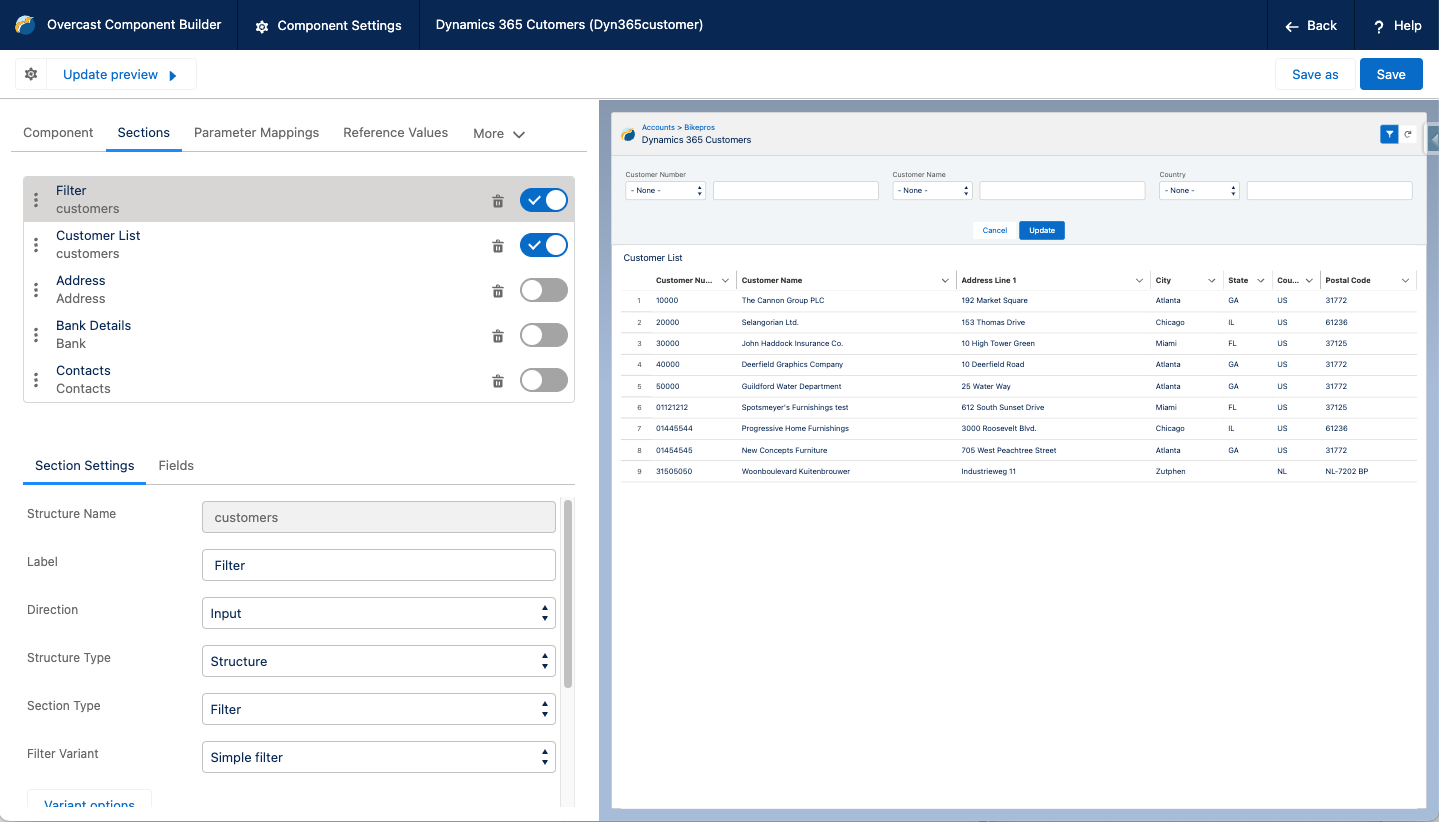This screenshot has height=822, width=1439.
Task: Open the Bikepros breadcrumb link
Action: point(699,128)
